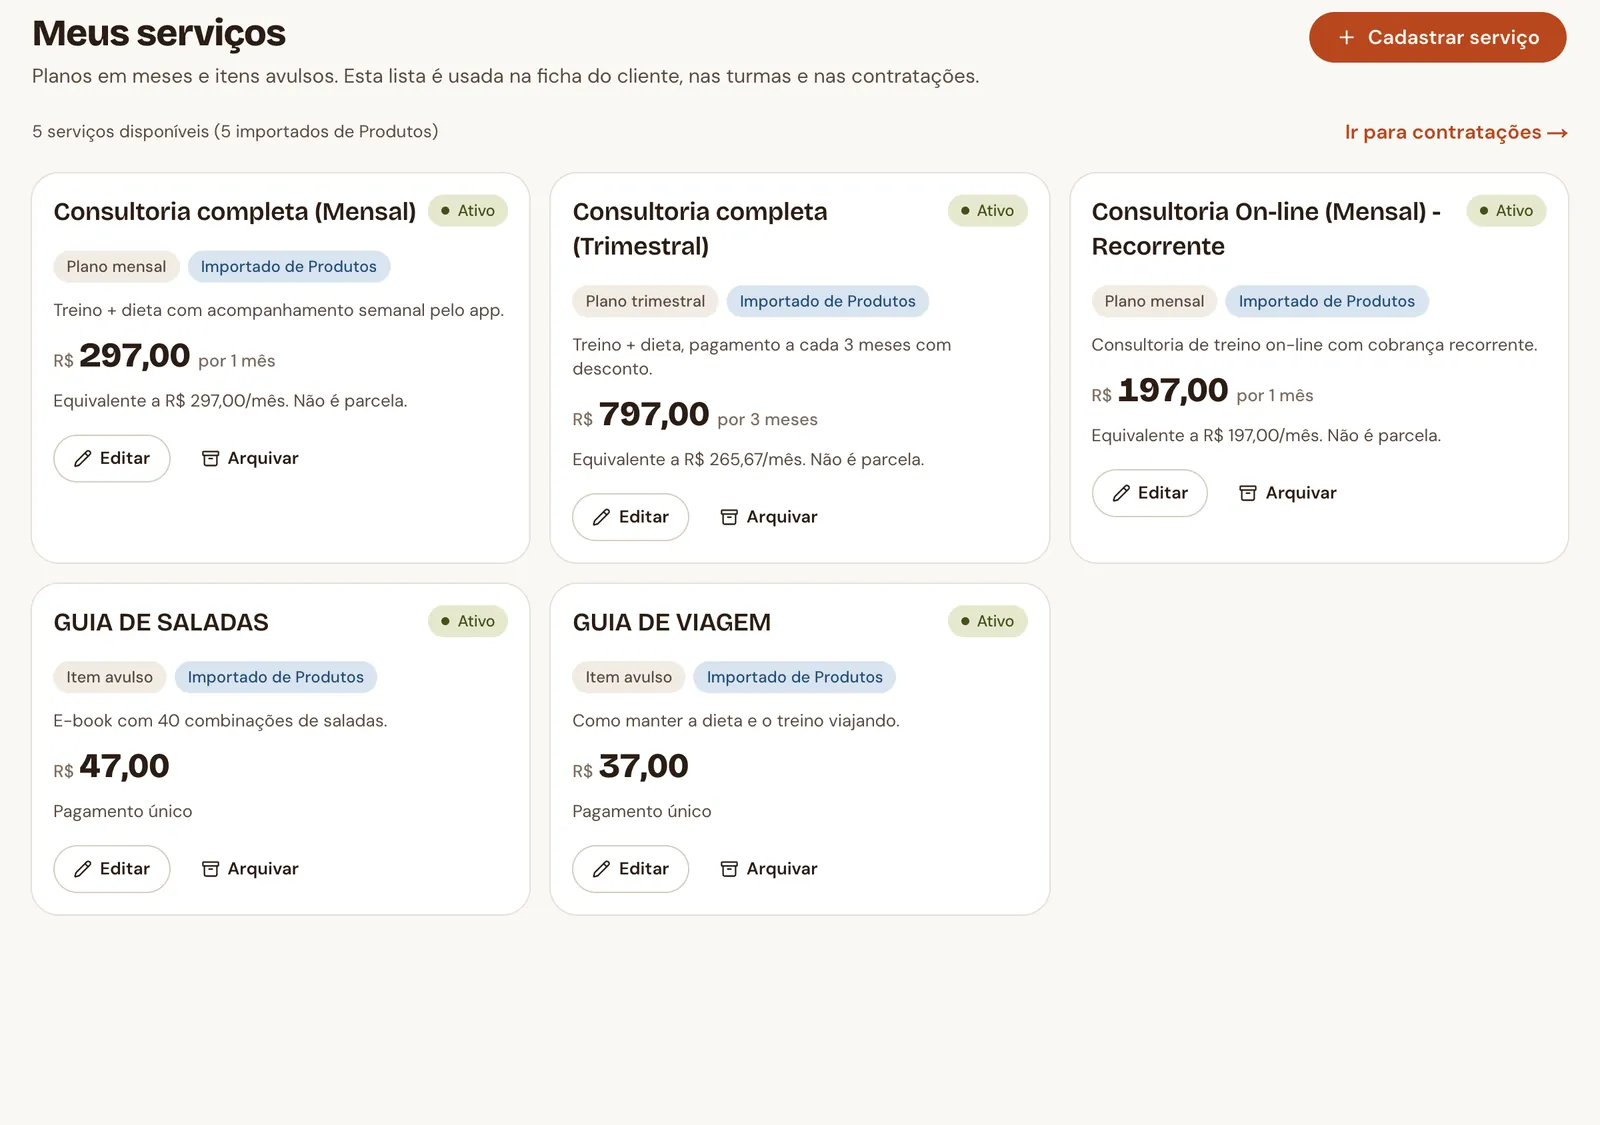
Task: Click Ativo badge on Consultoria On-line card
Action: pos(1506,211)
